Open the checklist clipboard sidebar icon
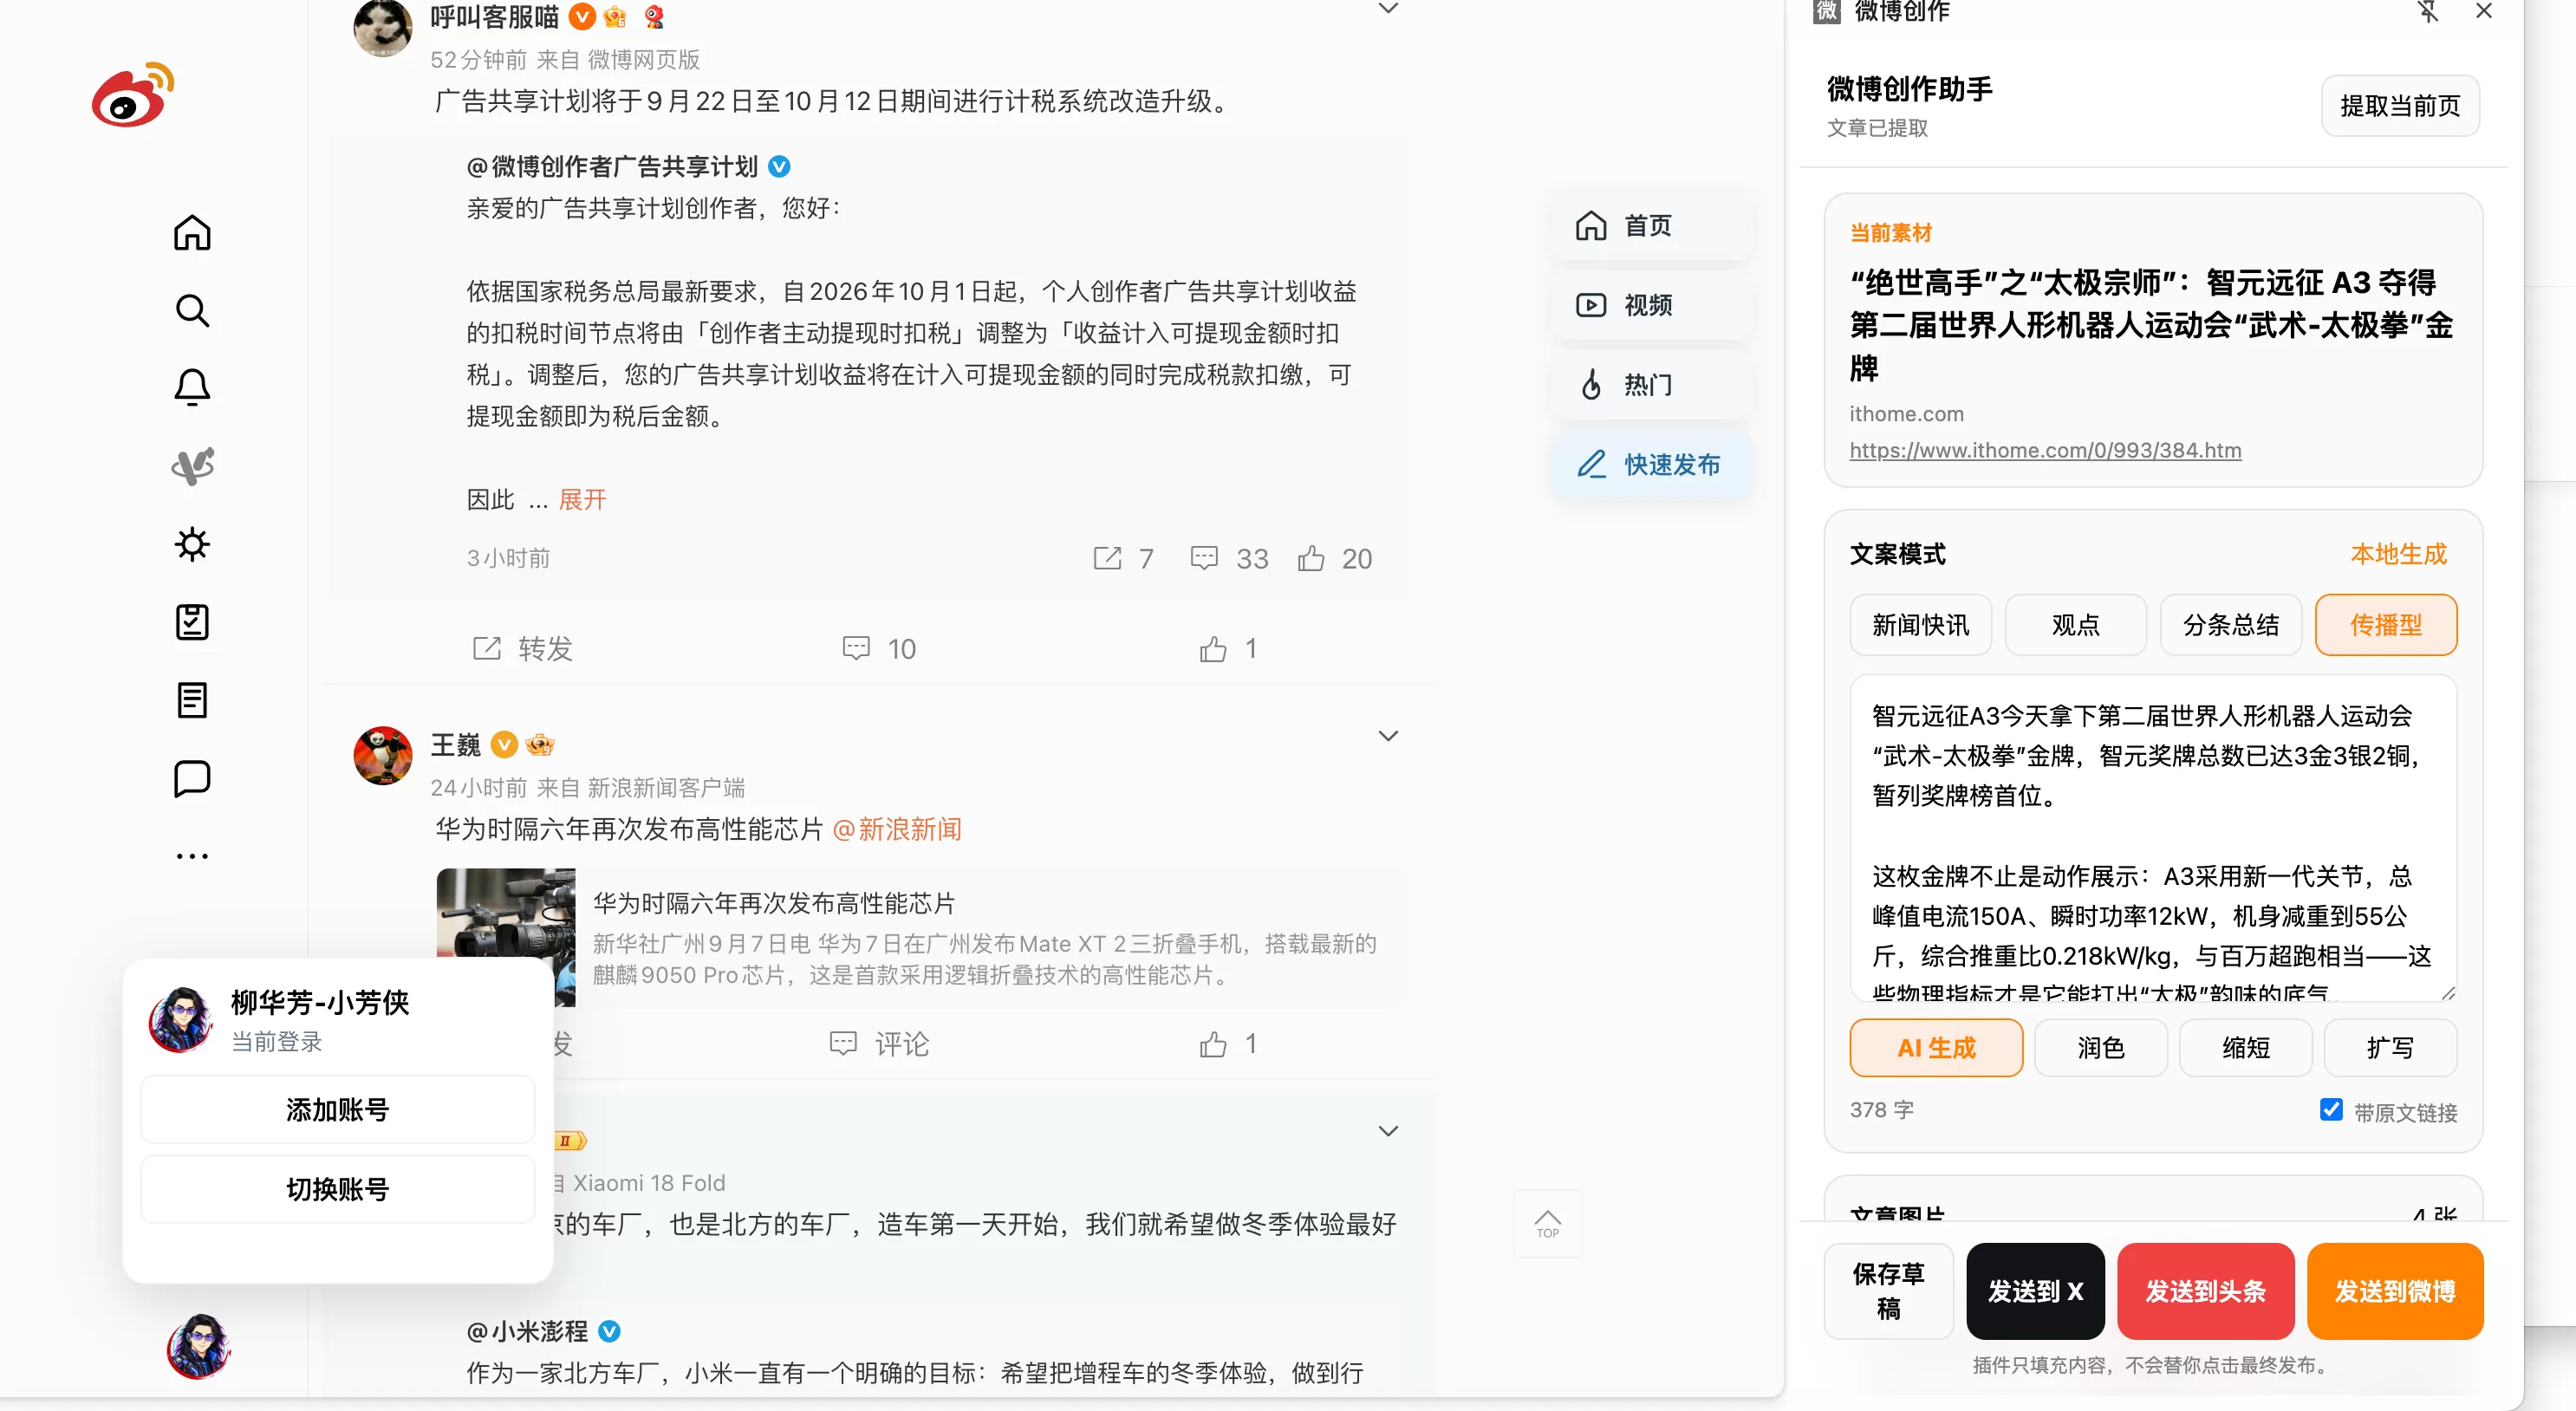The width and height of the screenshot is (2576, 1411). 192,622
